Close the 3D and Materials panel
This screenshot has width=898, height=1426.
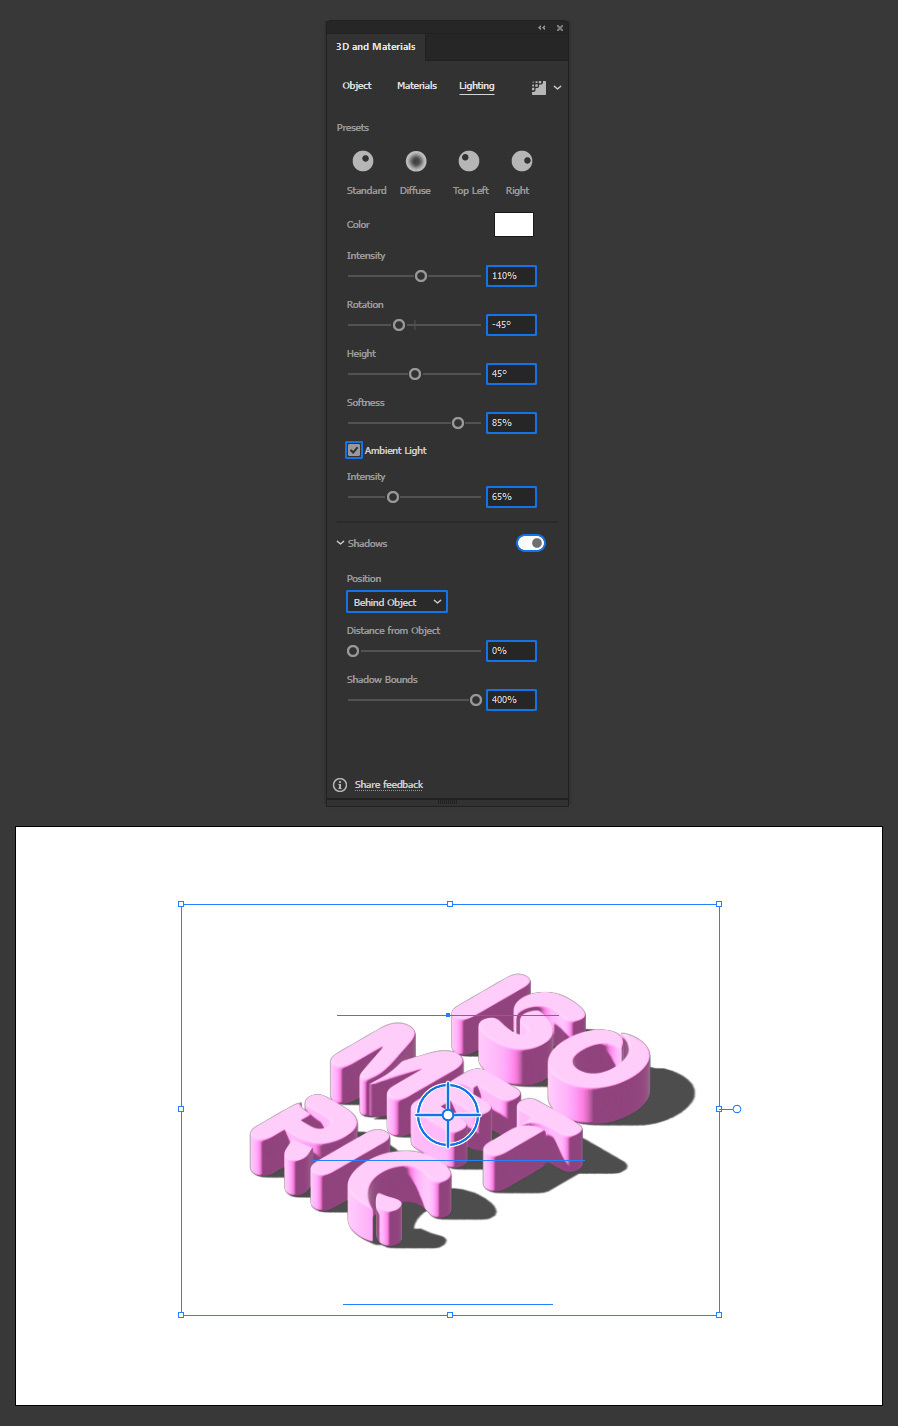tap(560, 28)
